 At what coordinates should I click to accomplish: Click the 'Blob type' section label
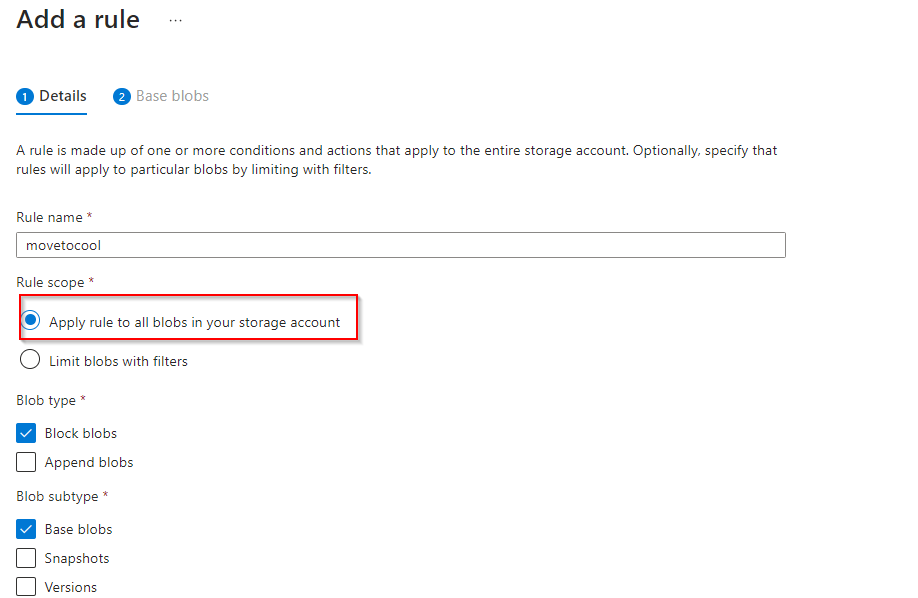pyautogui.click(x=46, y=400)
